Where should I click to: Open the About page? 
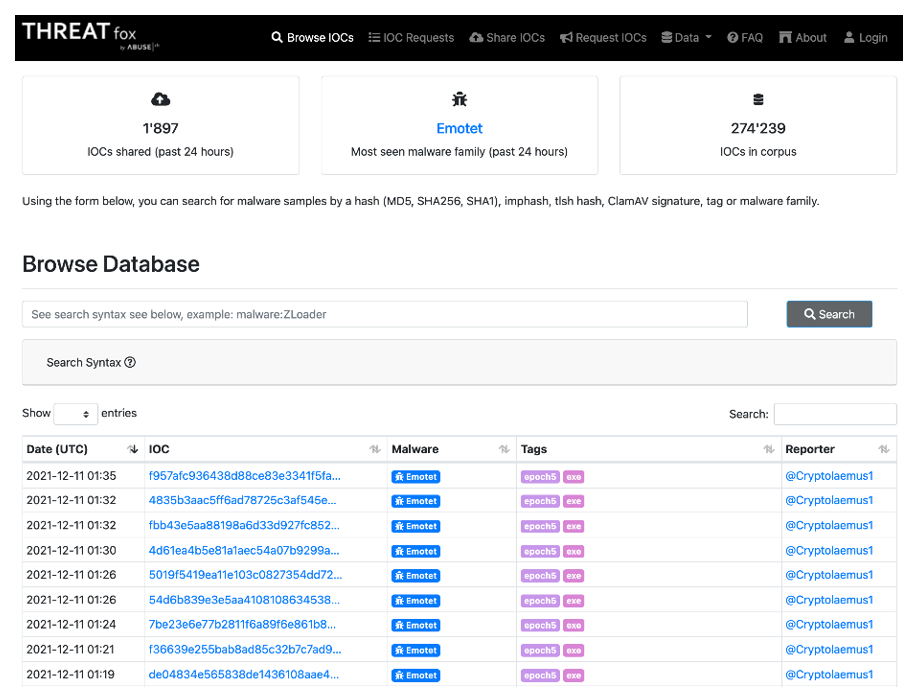[803, 37]
